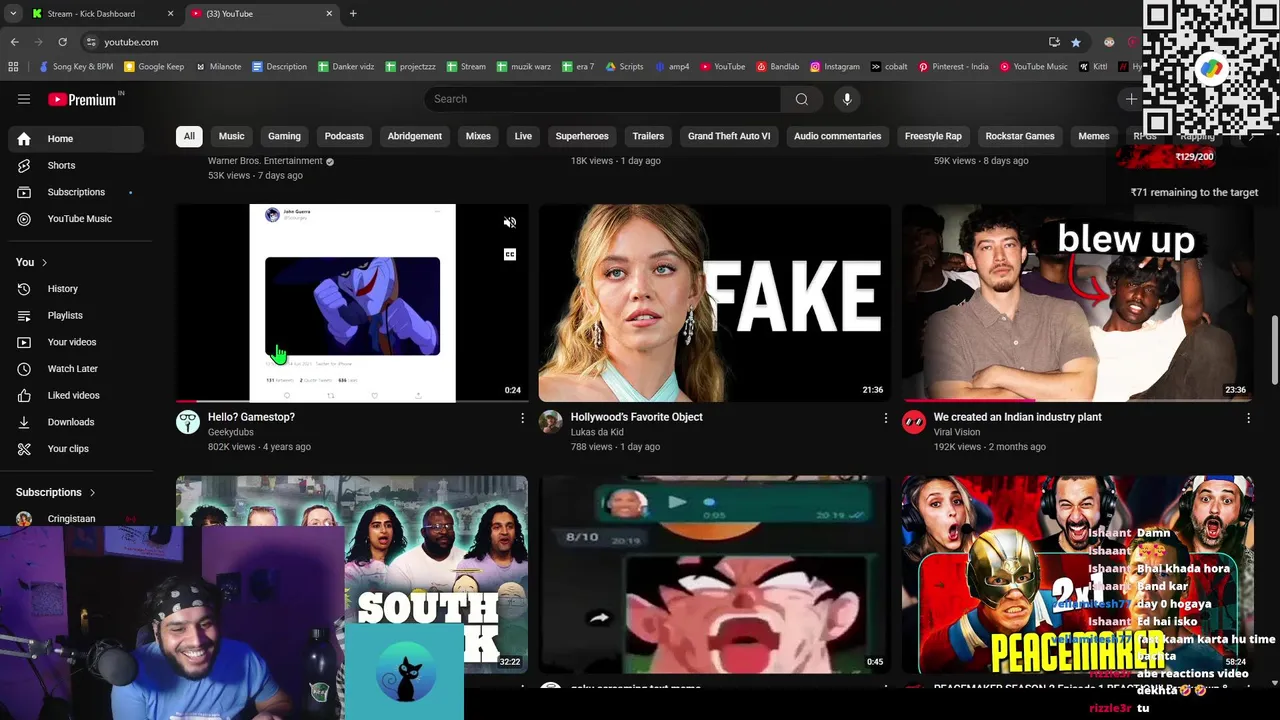Open the Hollywood's Favorite Object title
1280x720 pixels.
point(636,417)
